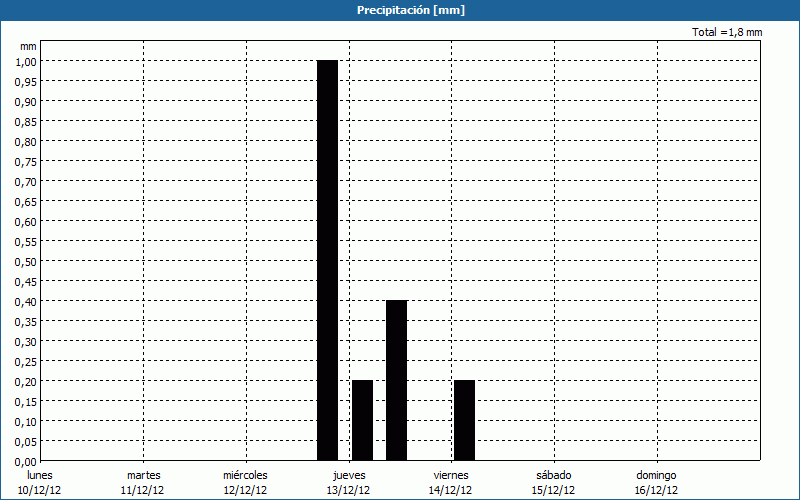This screenshot has width=800, height=500.
Task: Select the martes day label
Action: (143, 475)
